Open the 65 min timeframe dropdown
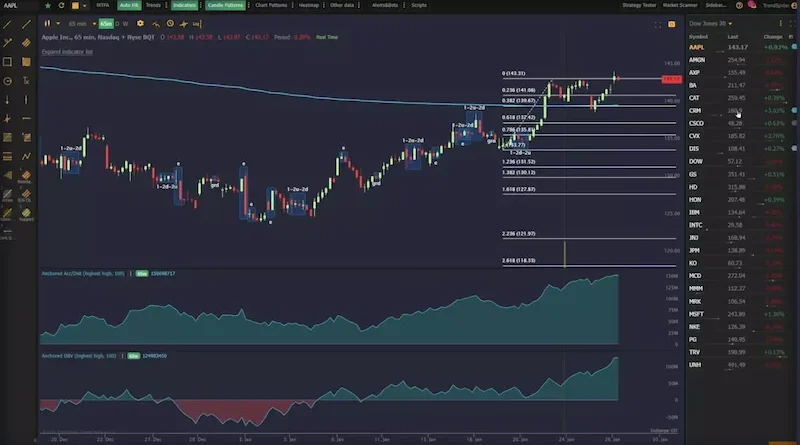800x445 pixels. tap(78, 22)
